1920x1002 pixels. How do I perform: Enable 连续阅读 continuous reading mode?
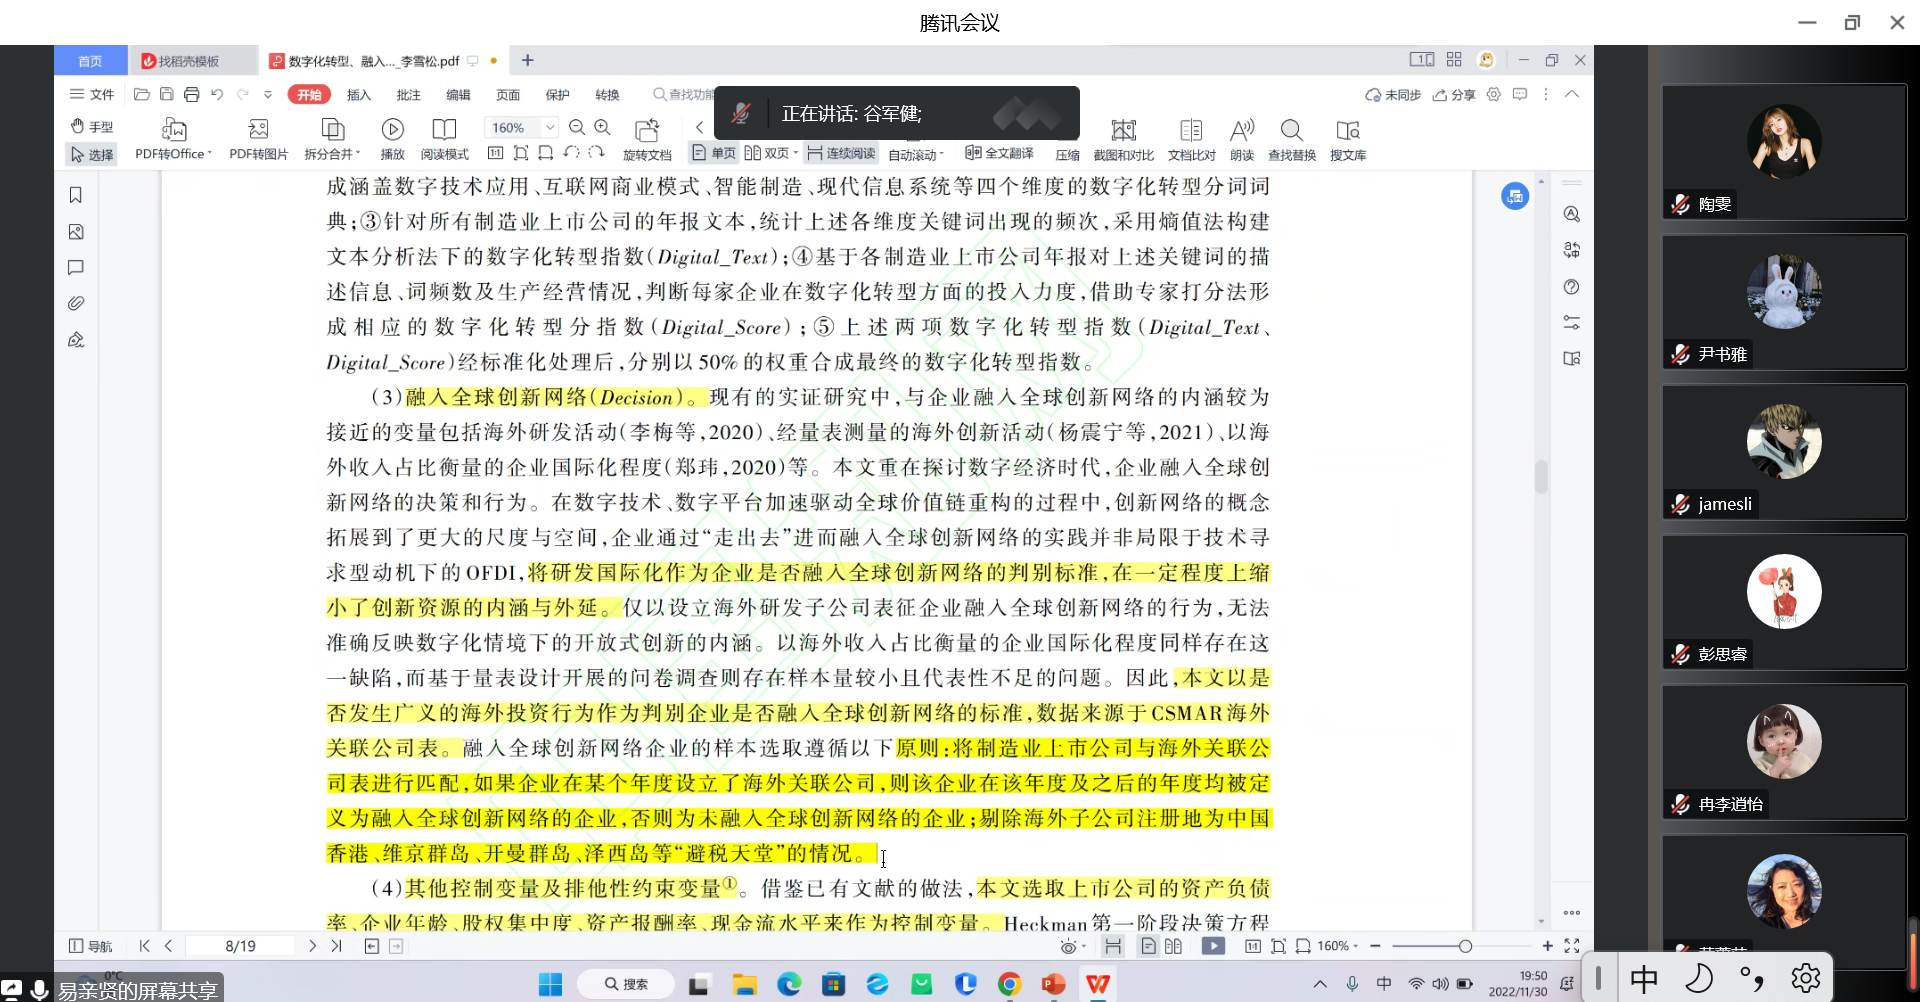(x=840, y=152)
